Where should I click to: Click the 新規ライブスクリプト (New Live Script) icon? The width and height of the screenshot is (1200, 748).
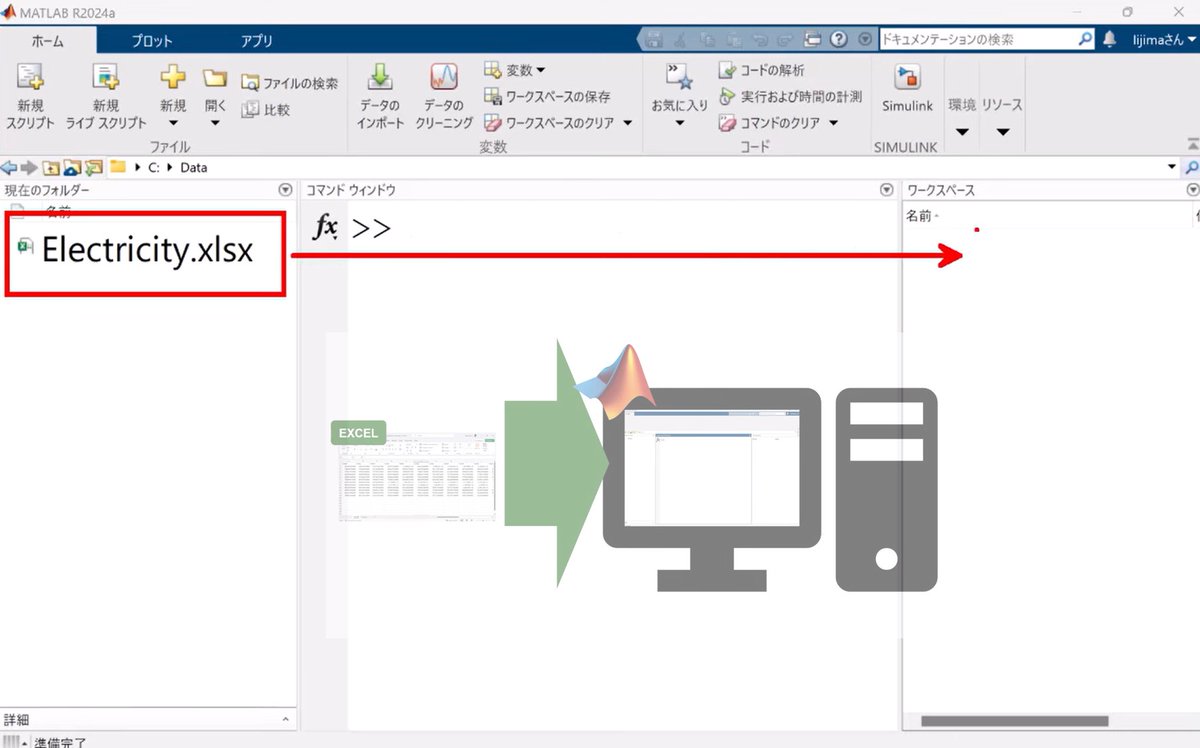pos(105,77)
